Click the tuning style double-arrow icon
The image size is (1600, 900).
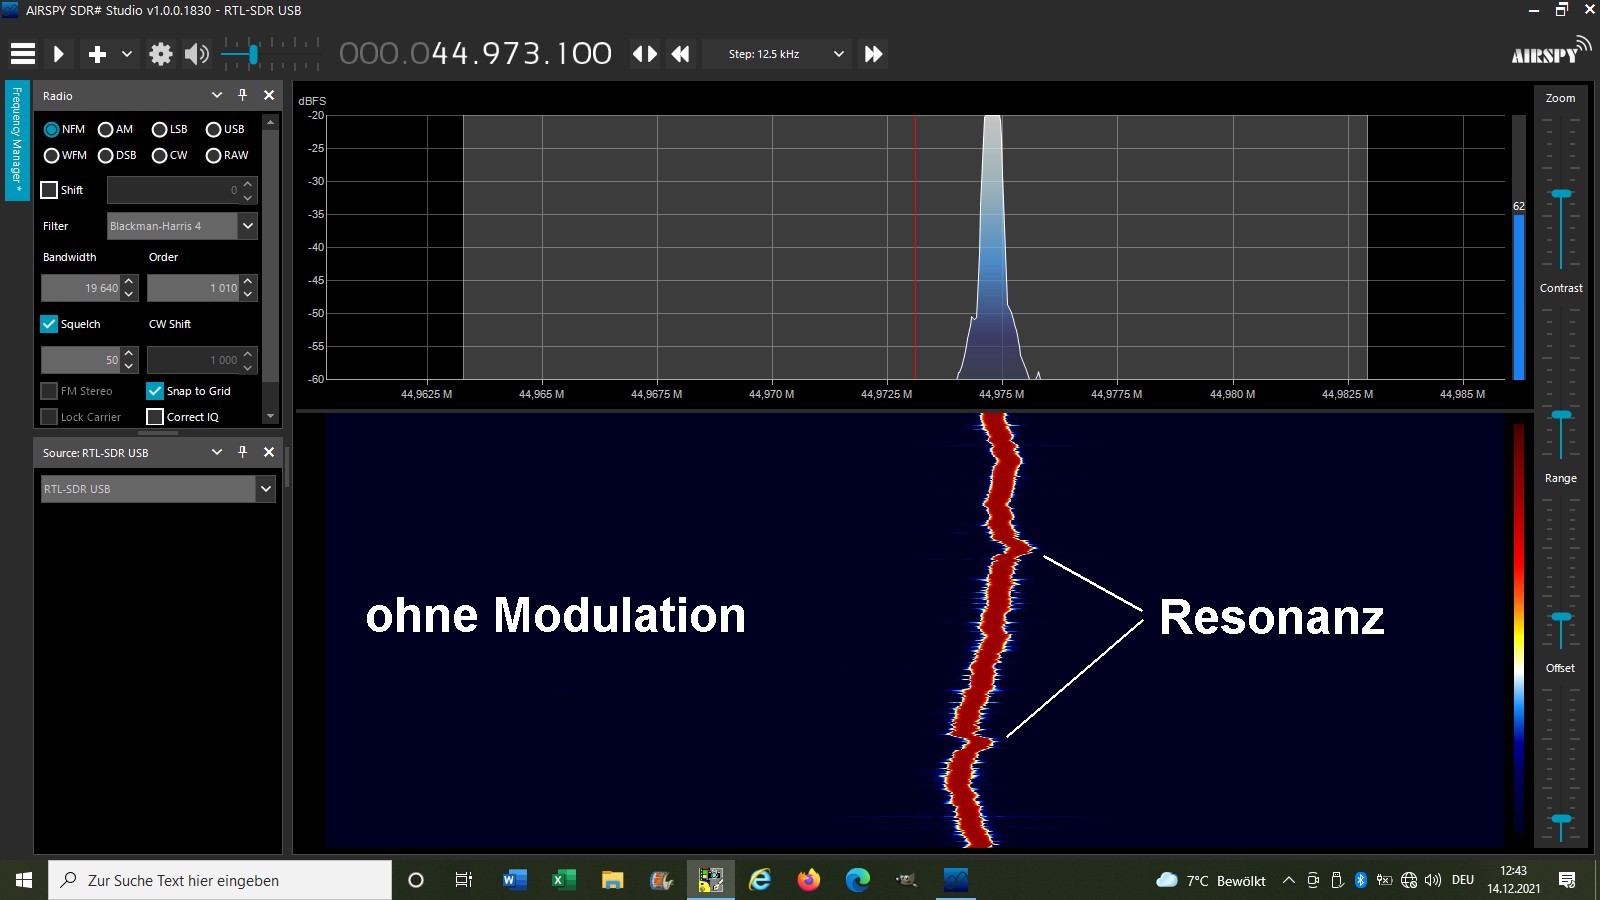tap(645, 54)
